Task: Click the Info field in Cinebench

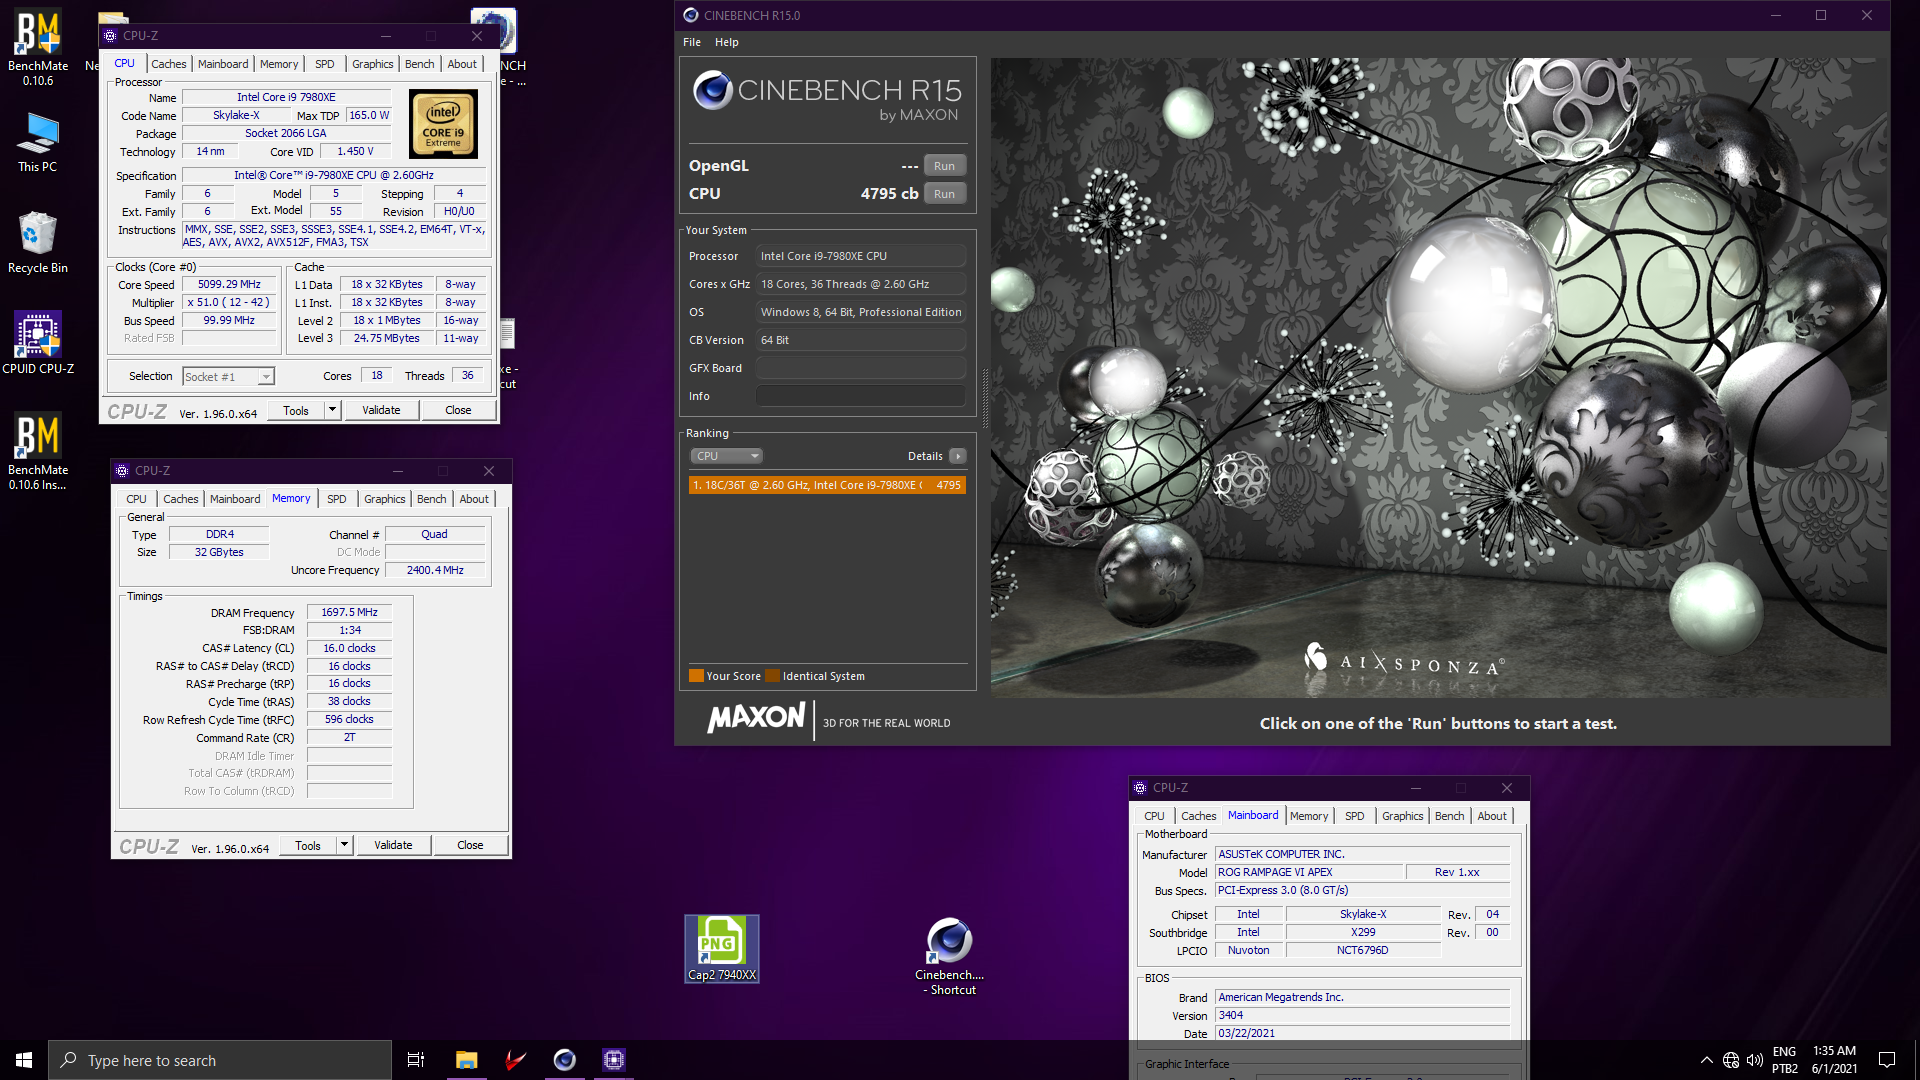Action: [x=860, y=396]
